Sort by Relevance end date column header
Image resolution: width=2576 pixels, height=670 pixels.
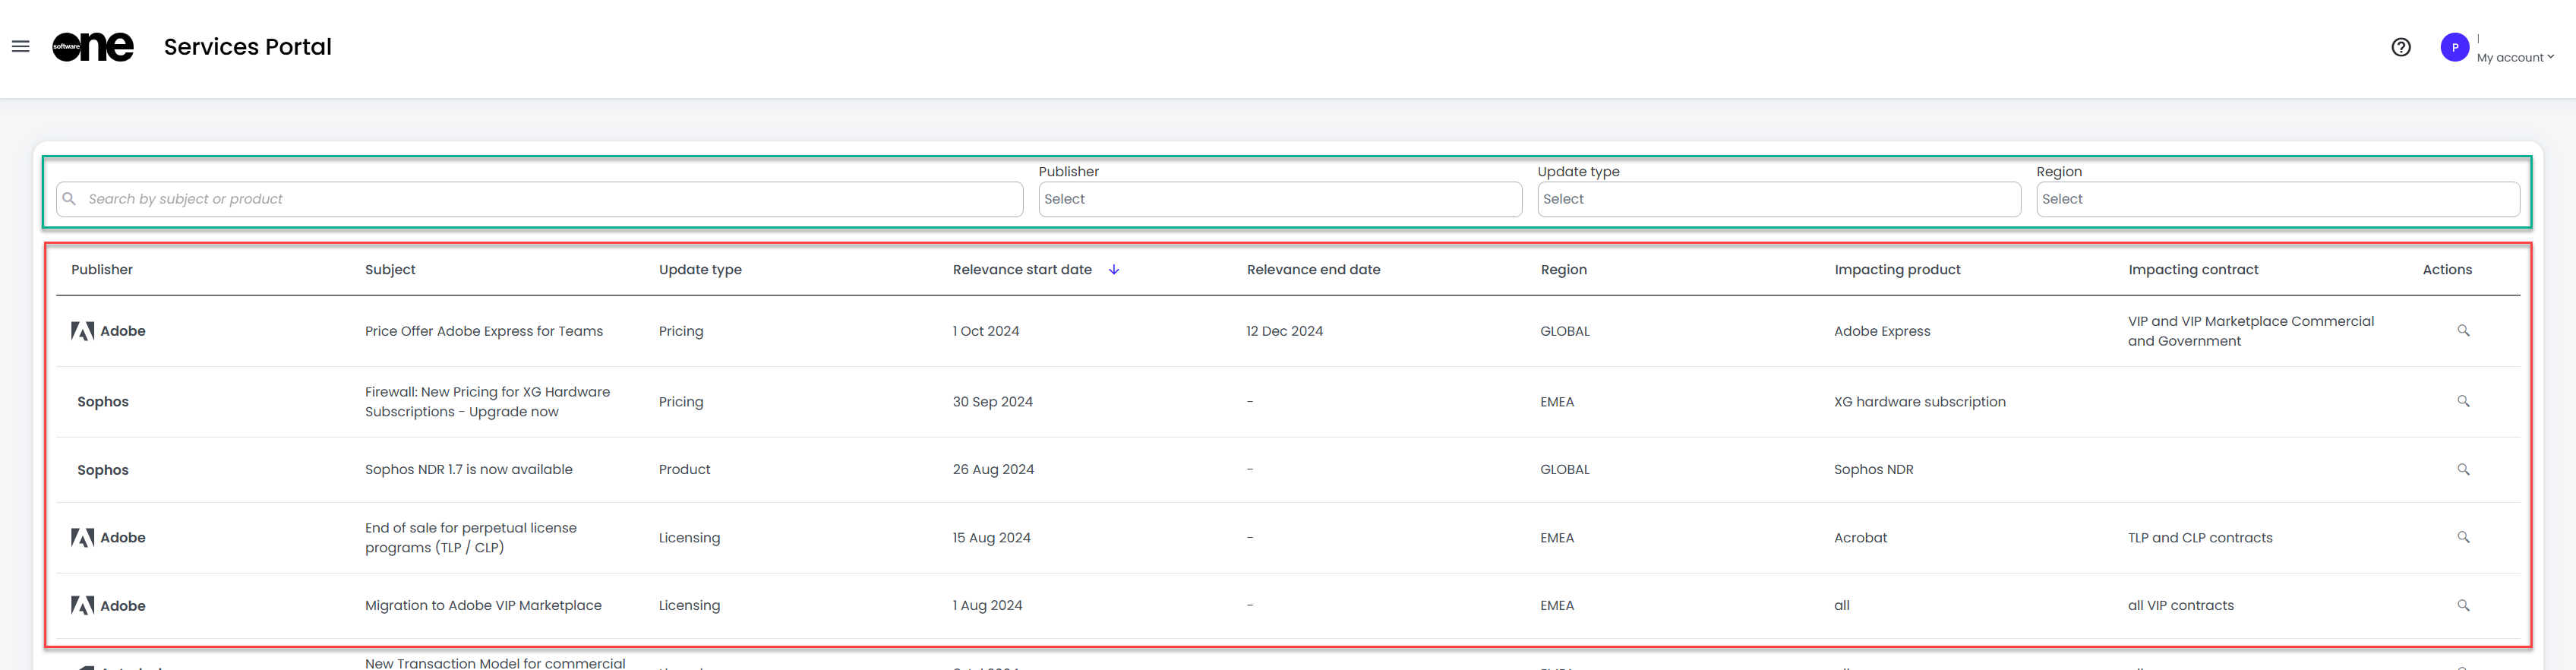point(1313,270)
